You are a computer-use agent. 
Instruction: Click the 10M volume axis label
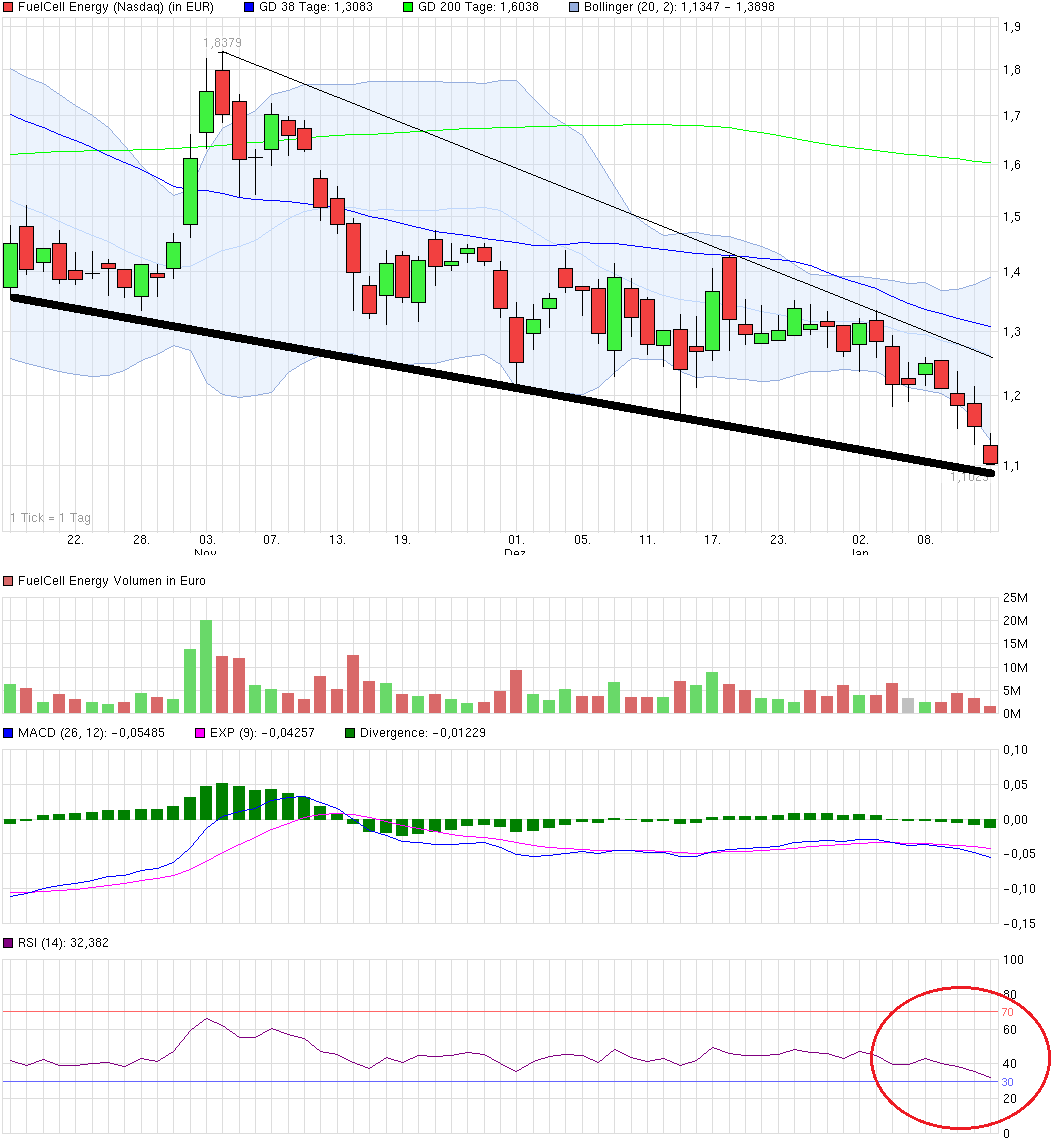click(x=1015, y=668)
